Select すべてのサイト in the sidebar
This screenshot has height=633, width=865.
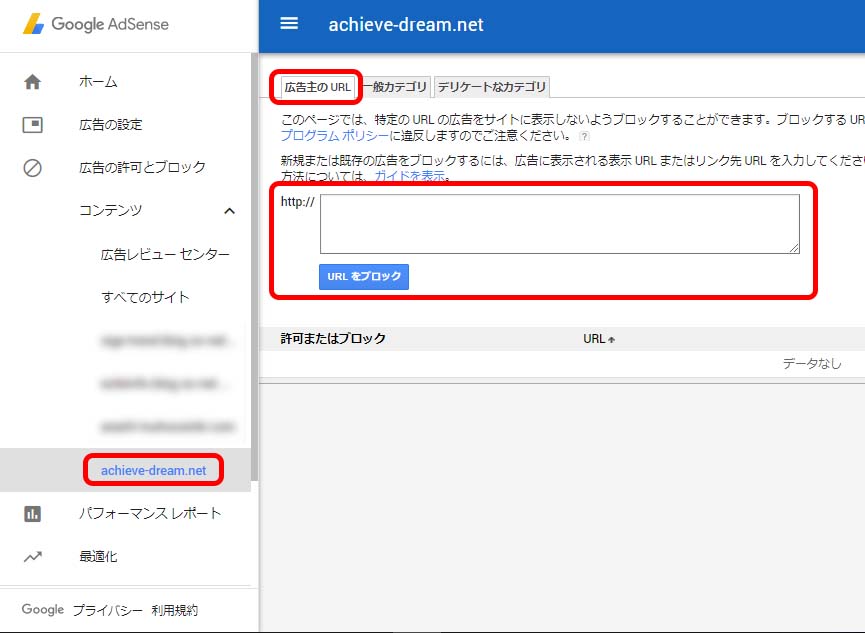point(145,297)
